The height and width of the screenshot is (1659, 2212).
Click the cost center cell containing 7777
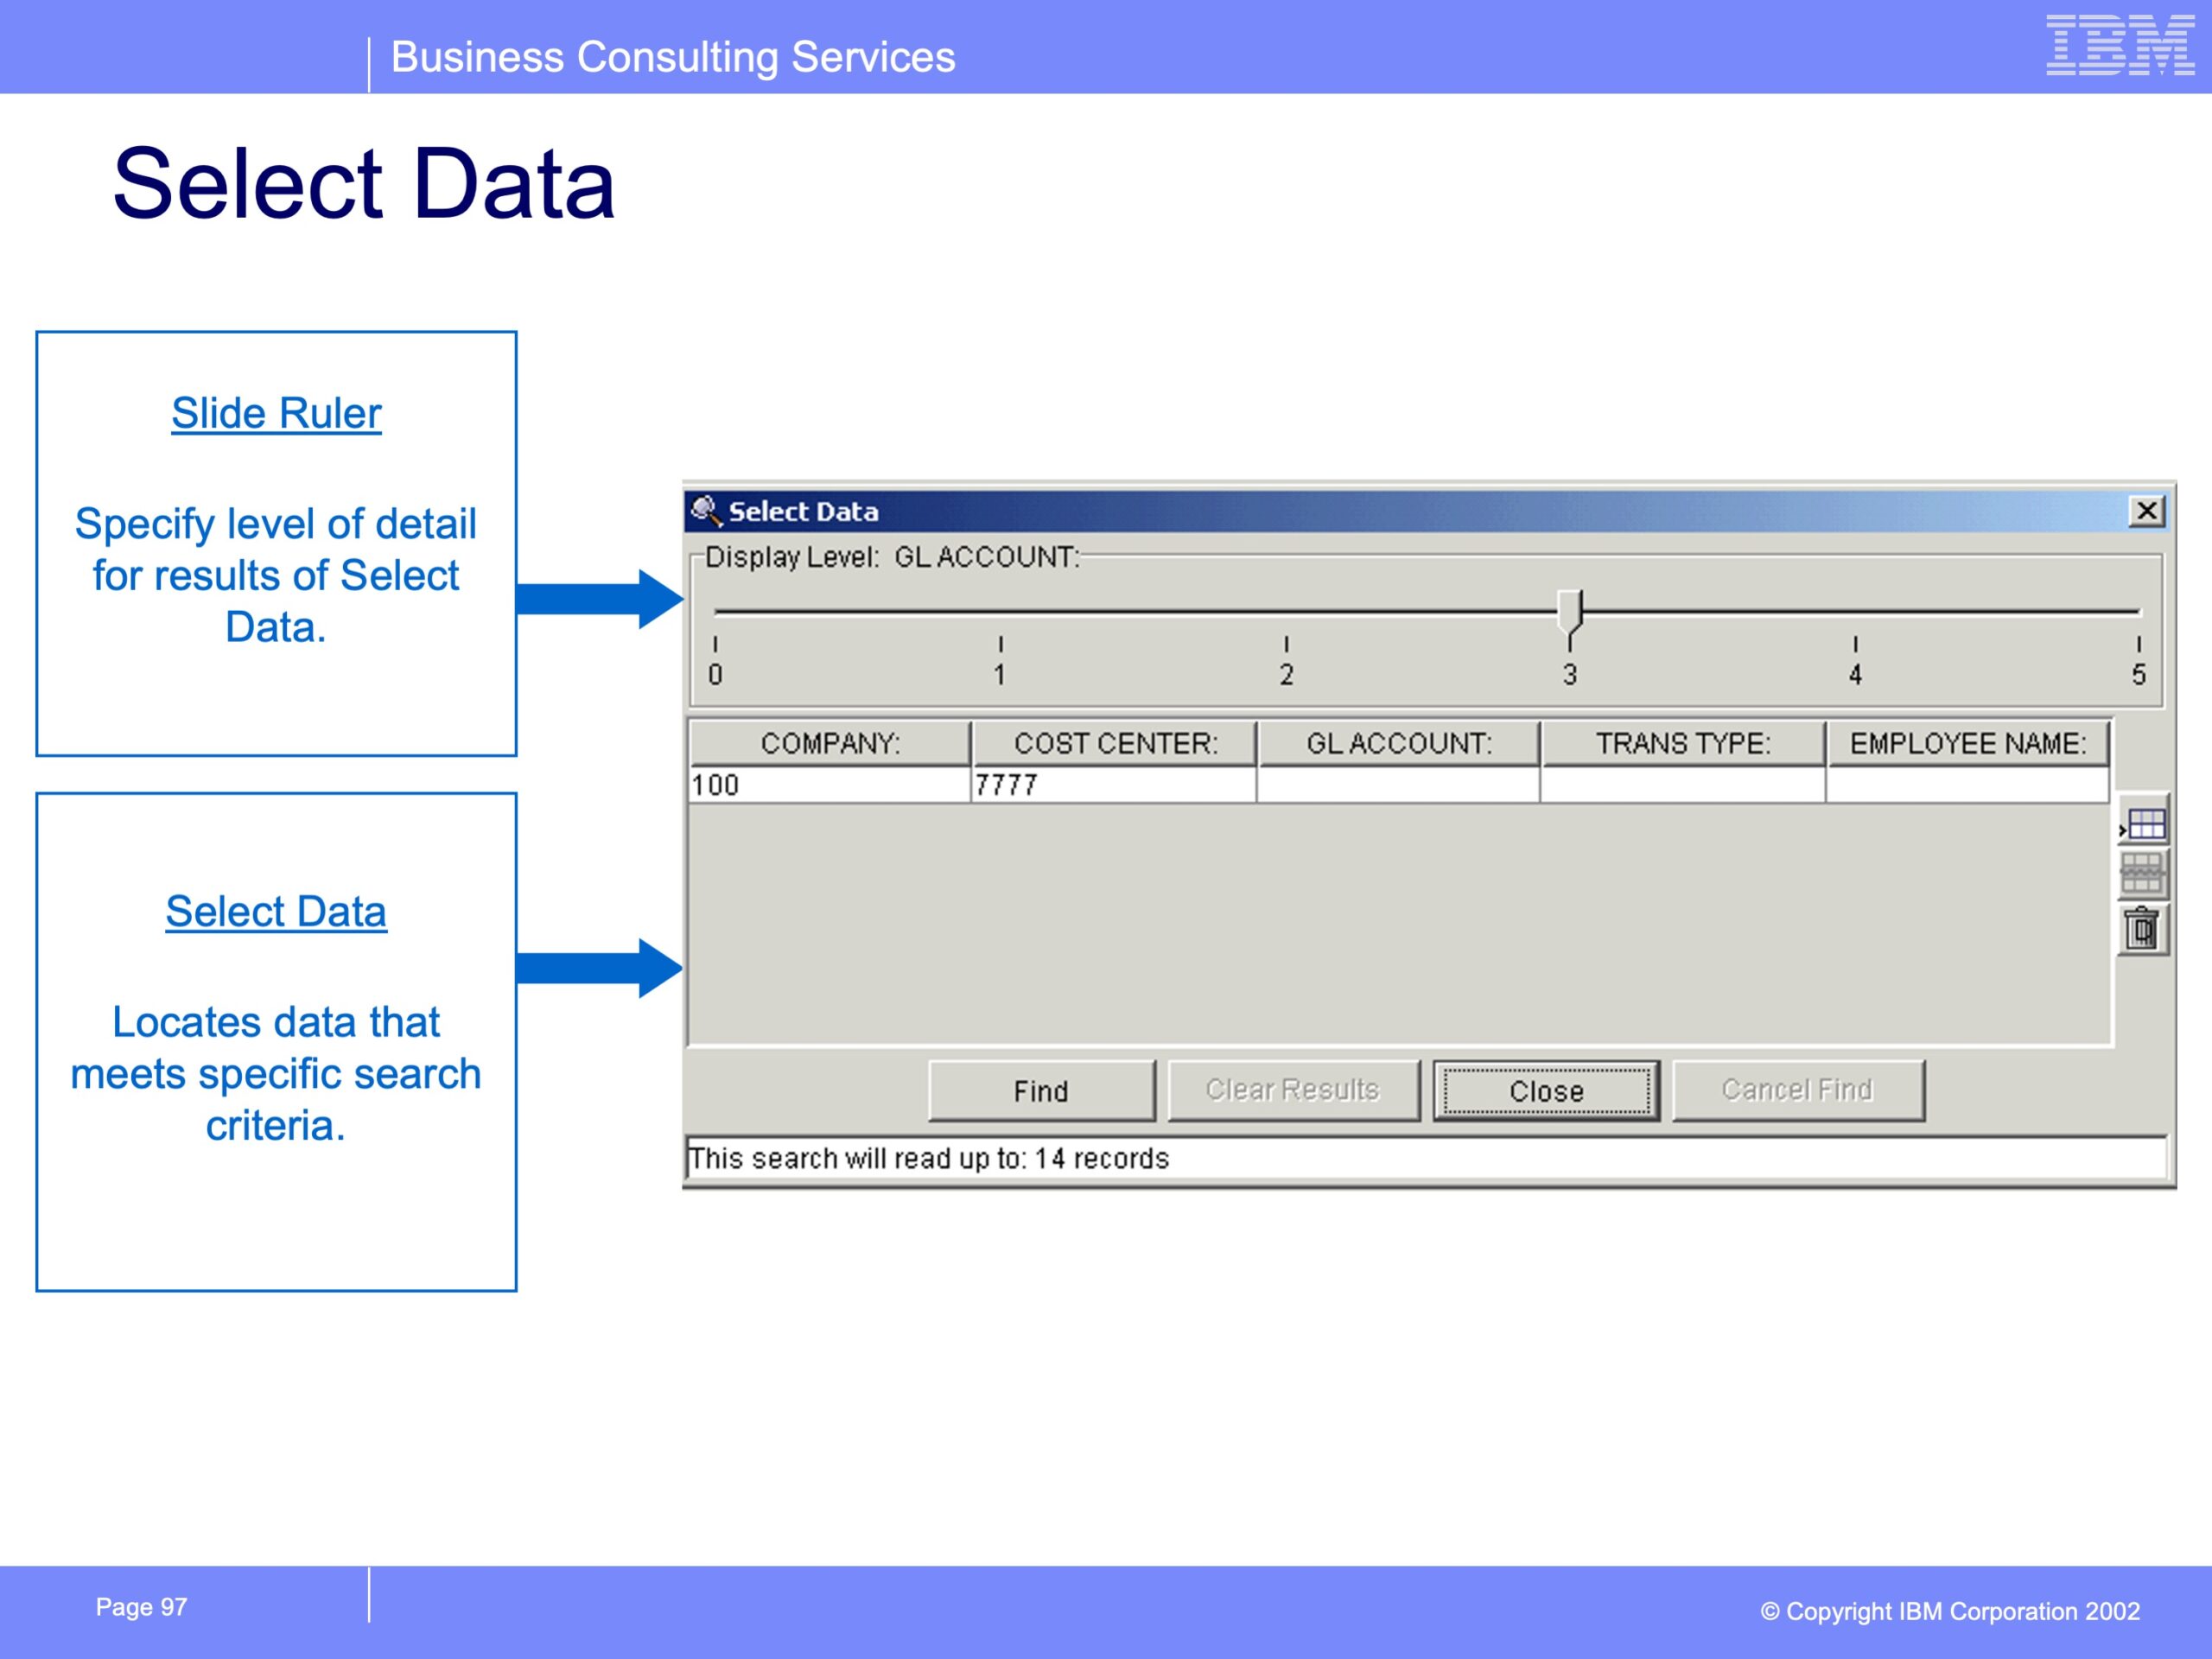click(1114, 785)
